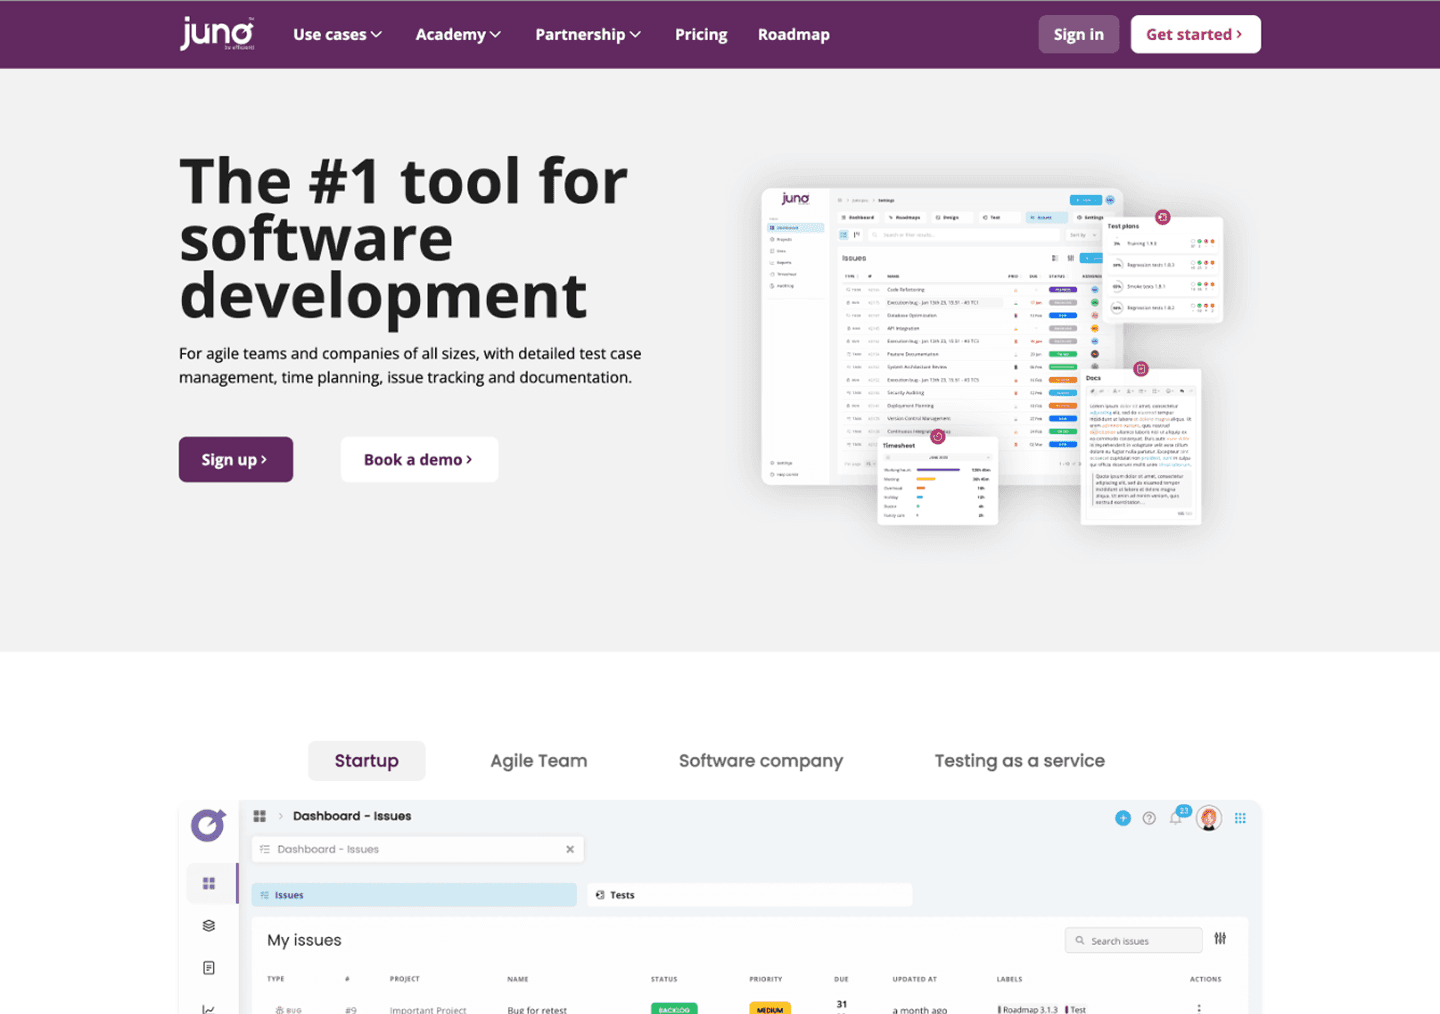This screenshot has width=1440, height=1014.
Task: Click the UPDATED AT column header
Action: point(915,979)
